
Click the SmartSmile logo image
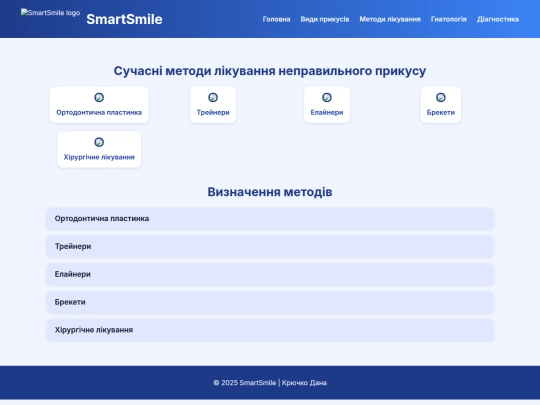[x=51, y=13]
